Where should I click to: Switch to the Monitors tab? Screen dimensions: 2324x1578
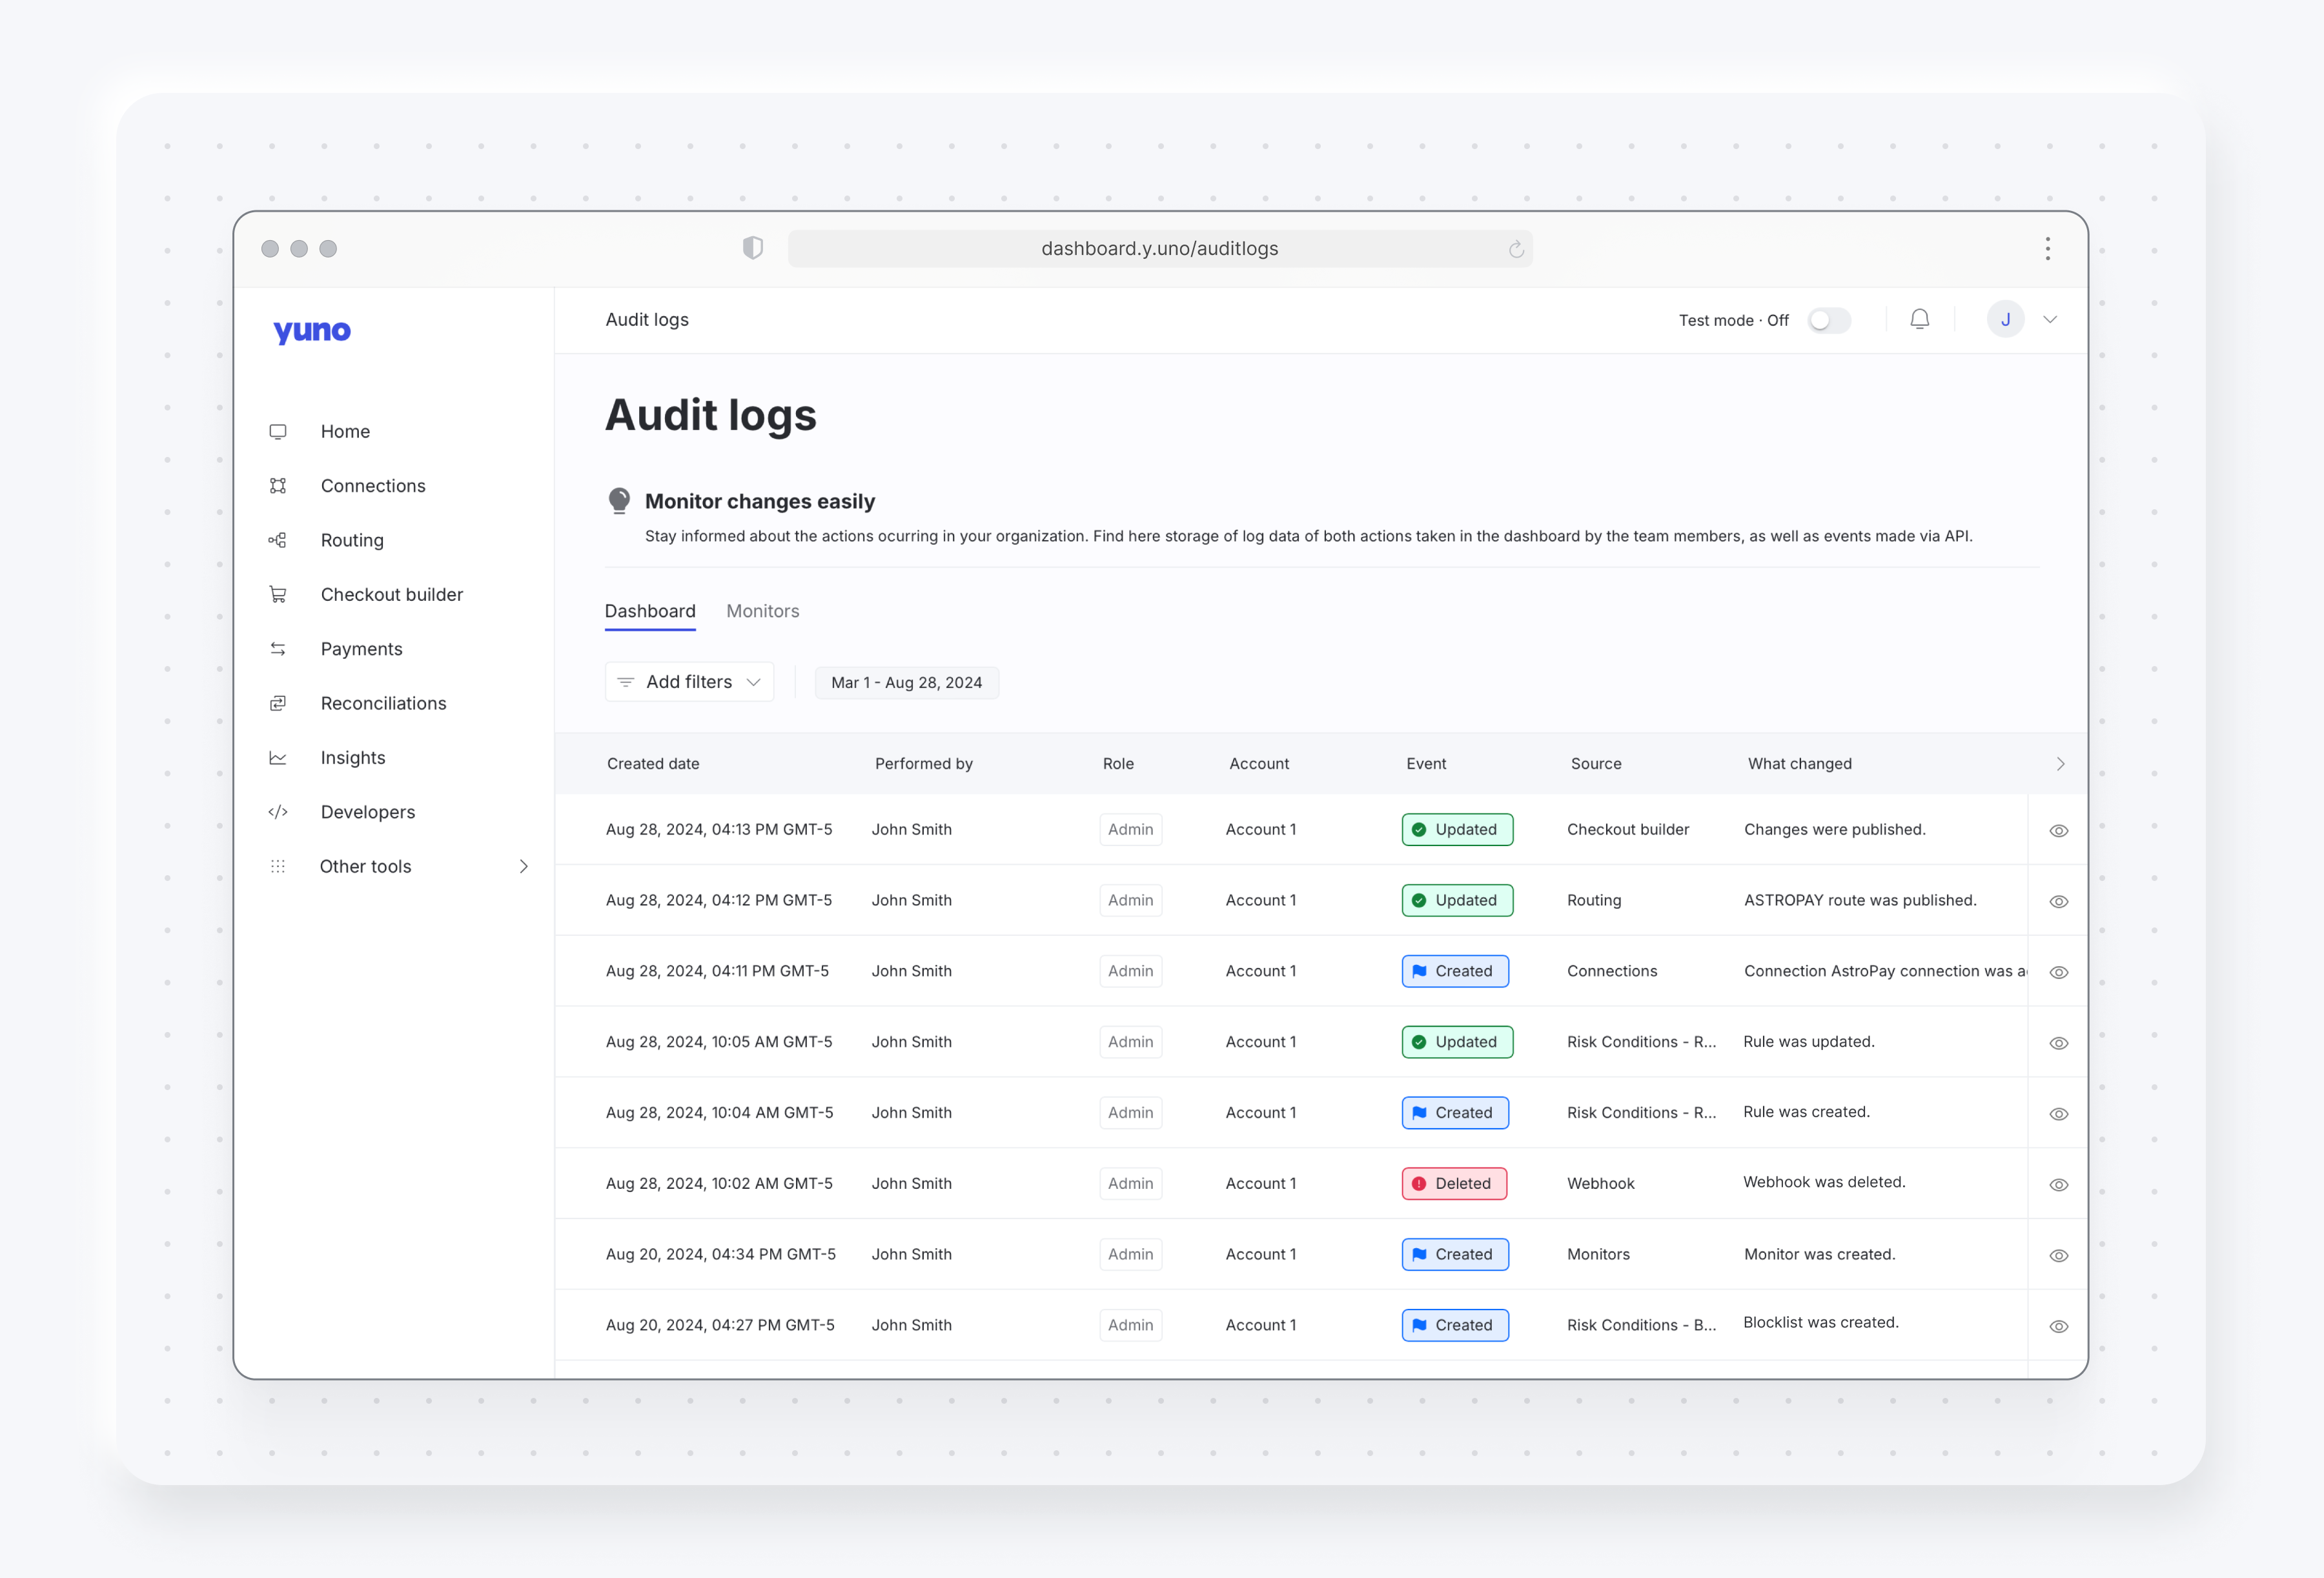[x=762, y=611]
